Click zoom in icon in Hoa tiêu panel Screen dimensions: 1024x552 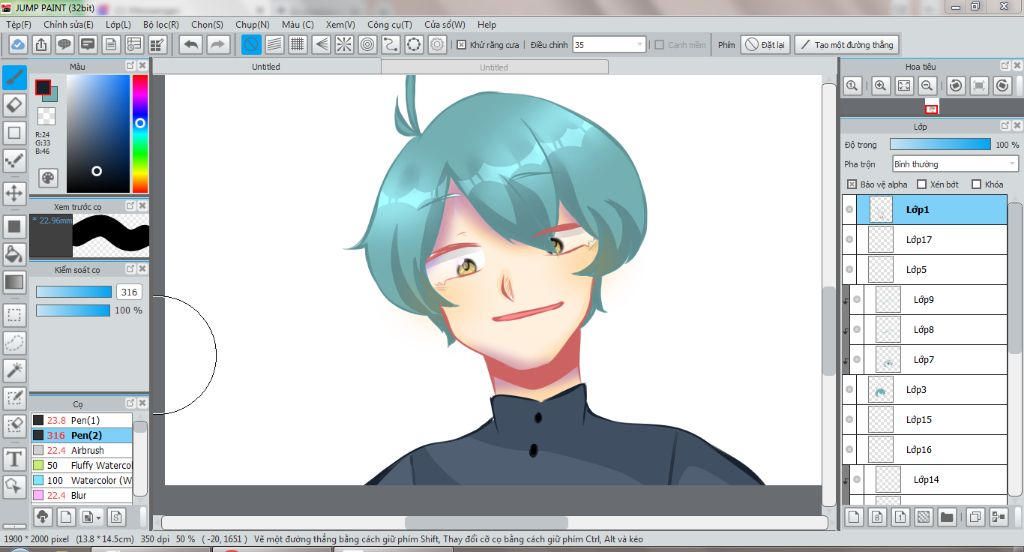tap(881, 86)
